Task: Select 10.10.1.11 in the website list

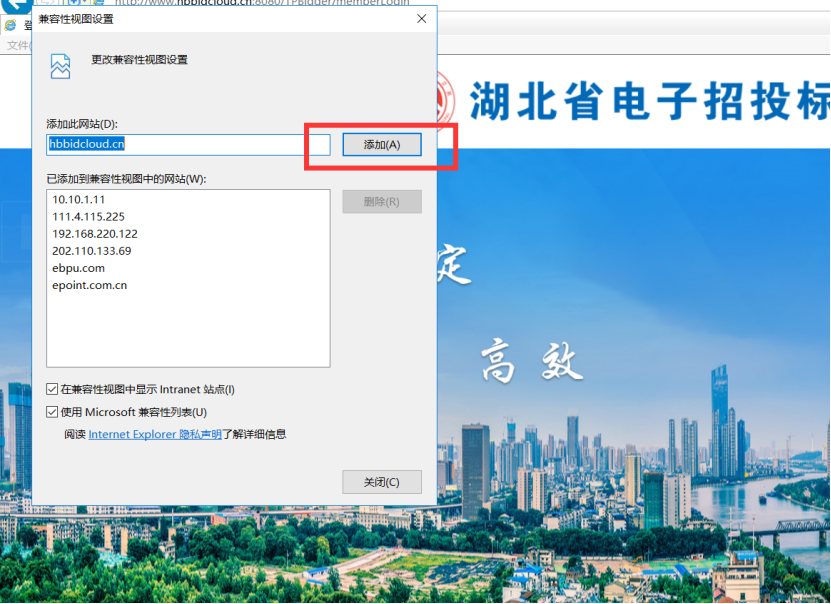Action: [x=79, y=199]
